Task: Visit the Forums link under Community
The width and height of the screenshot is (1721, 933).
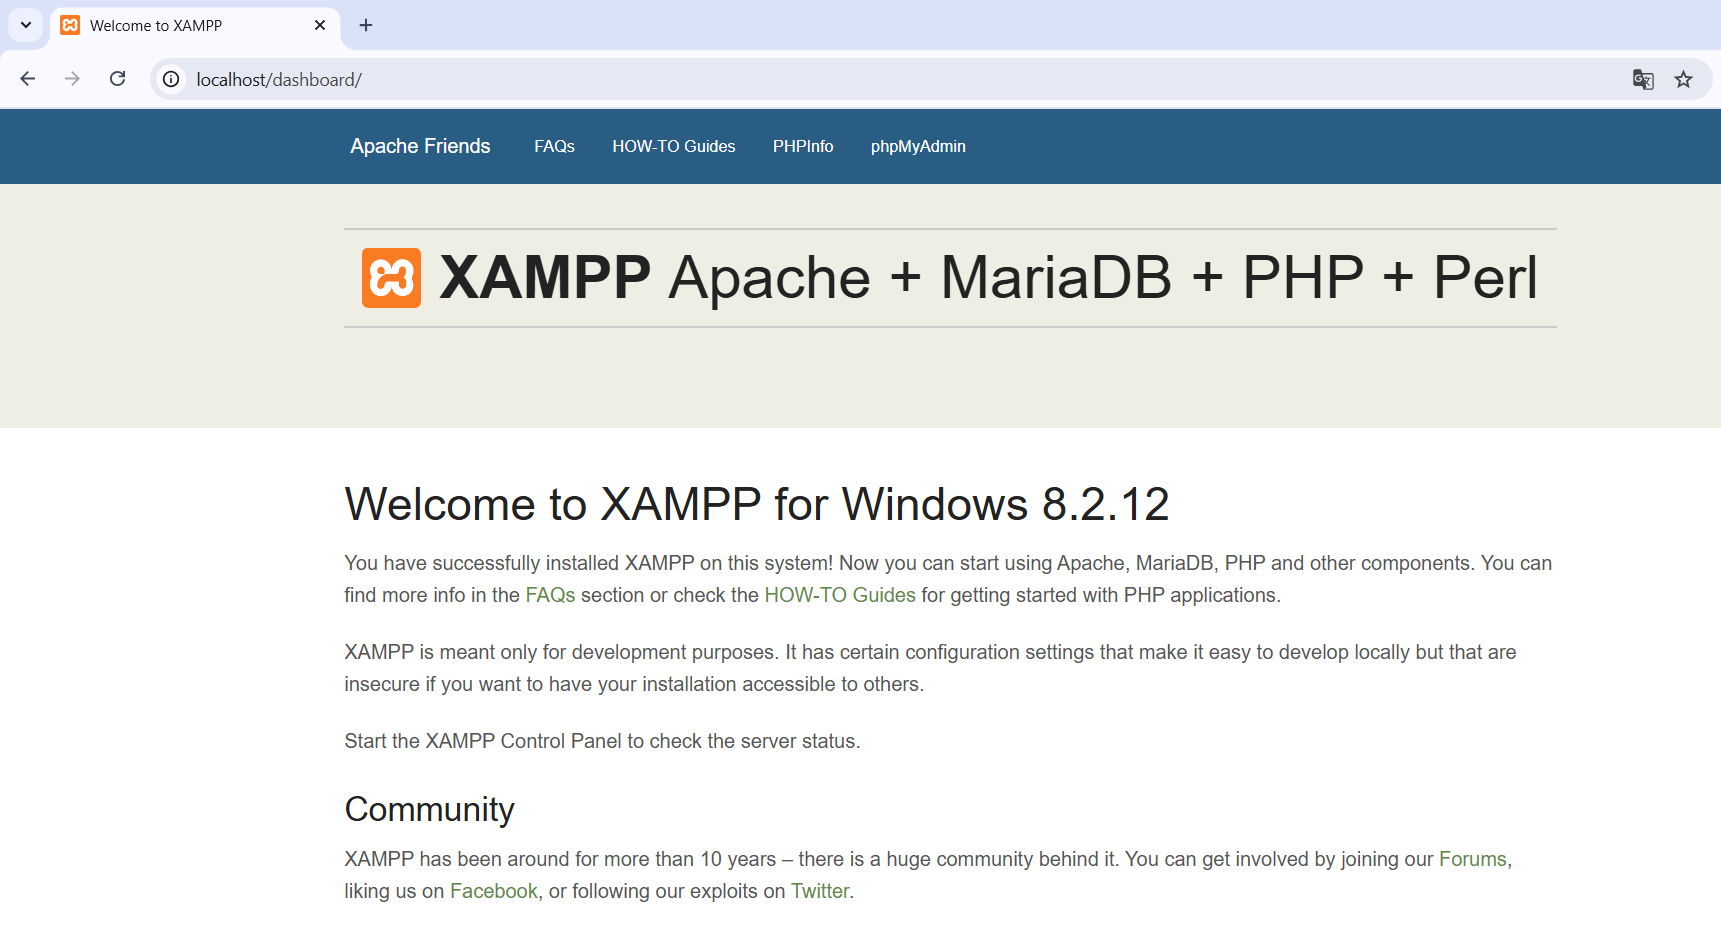Action: click(x=1472, y=859)
